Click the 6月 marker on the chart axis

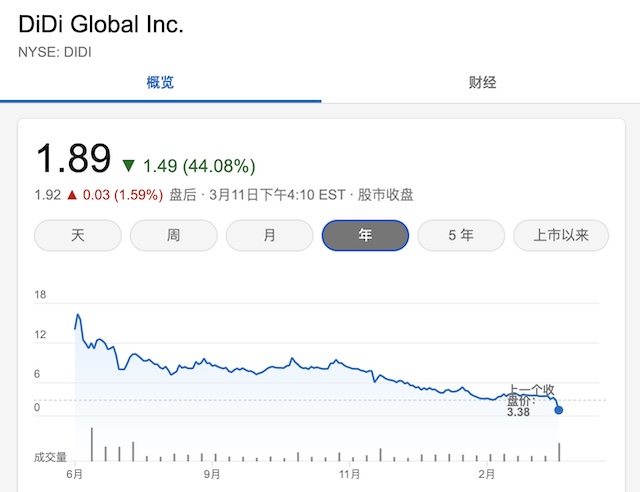pos(74,473)
